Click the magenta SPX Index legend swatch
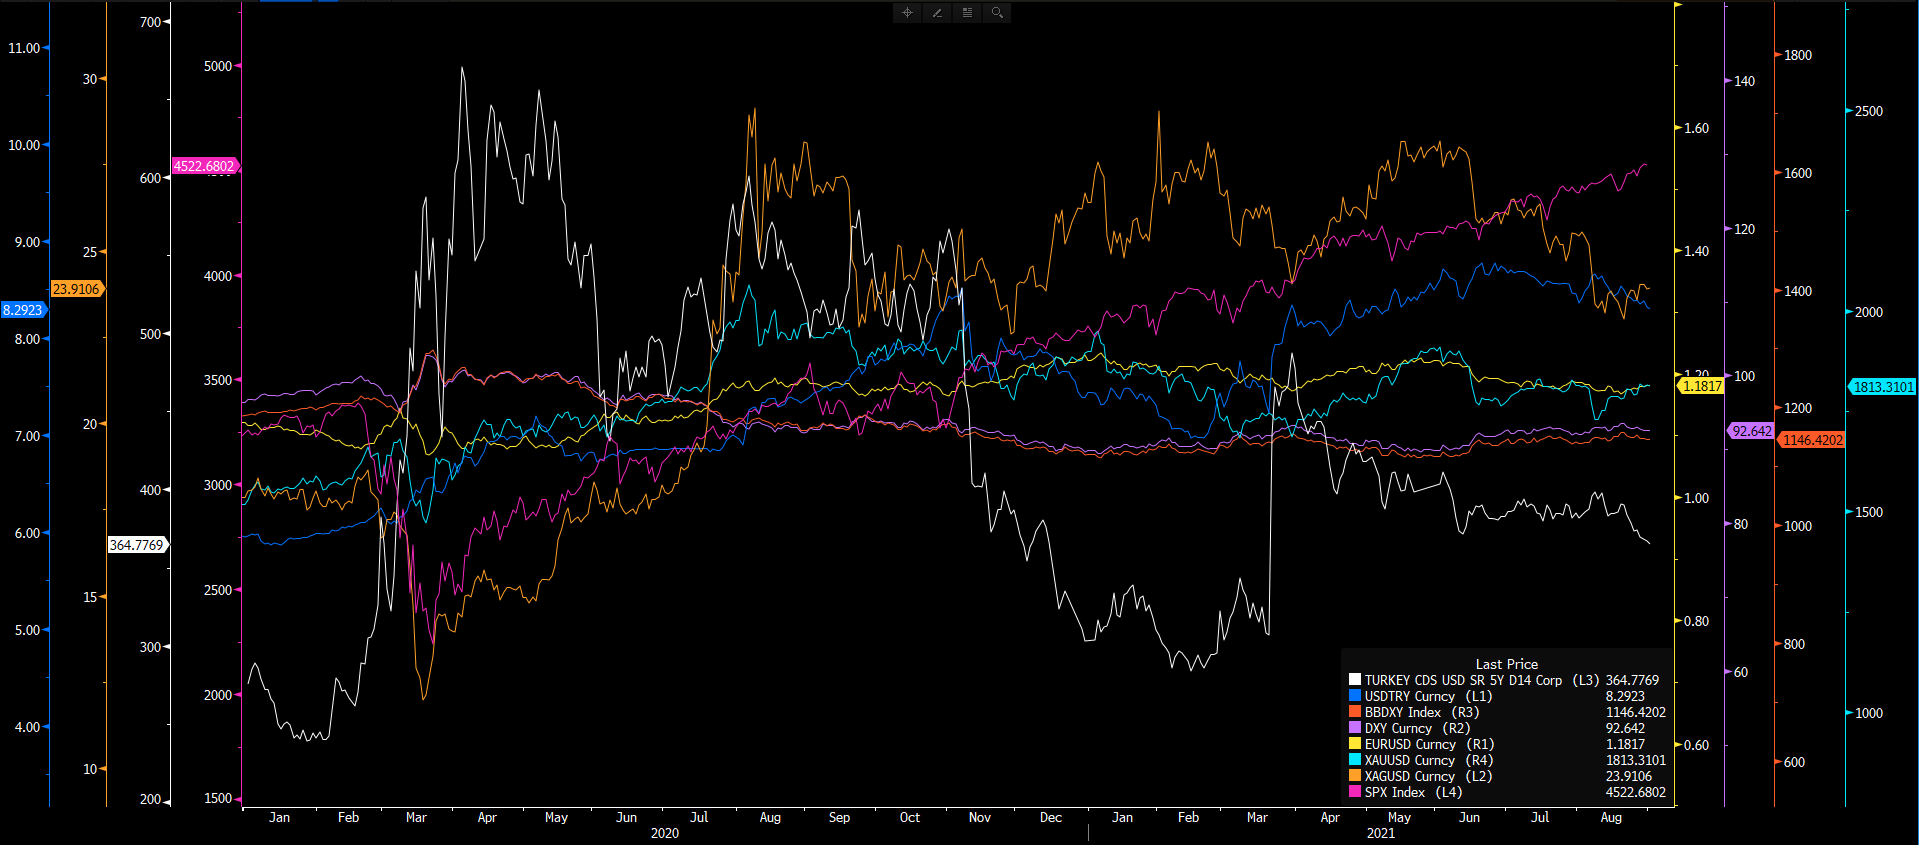 [1355, 792]
